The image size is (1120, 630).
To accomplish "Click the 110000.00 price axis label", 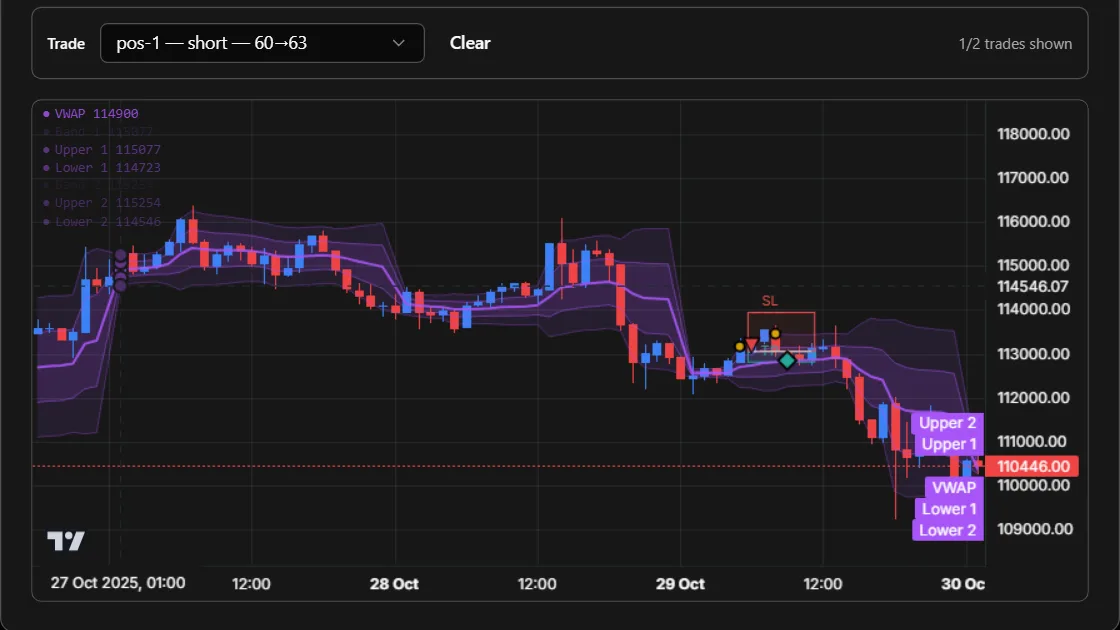I will [1033, 486].
